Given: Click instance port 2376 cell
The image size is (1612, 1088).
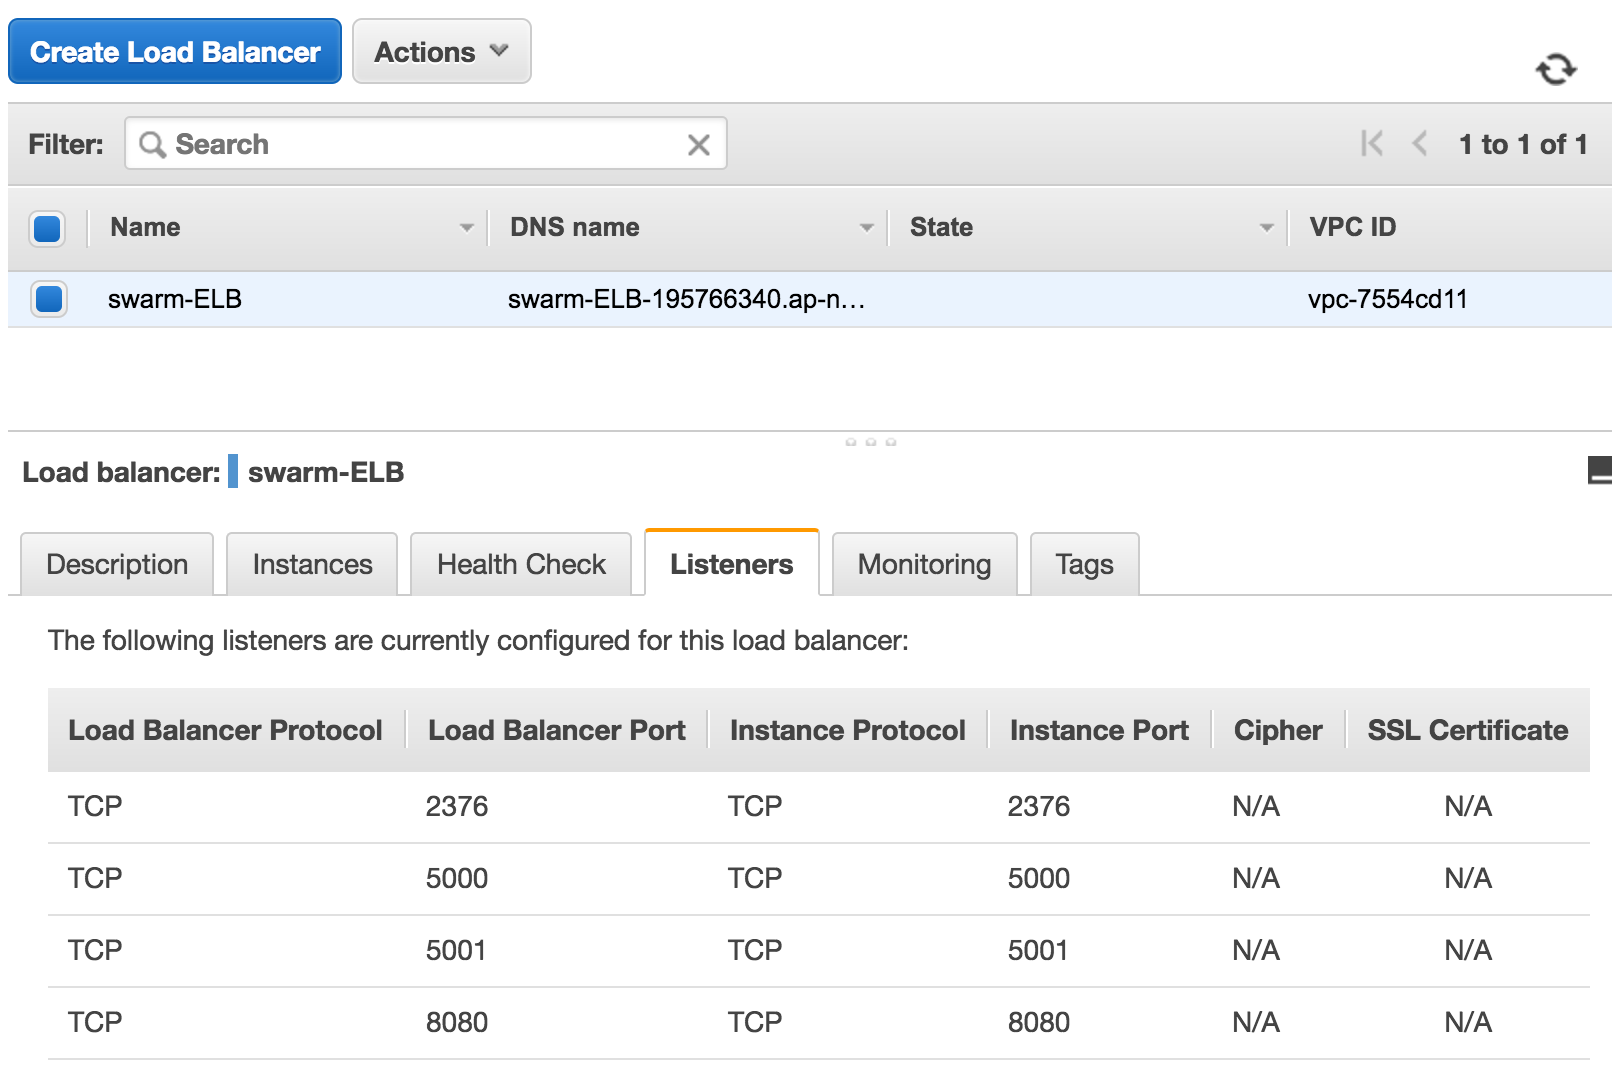Looking at the screenshot, I should pos(1039,806).
